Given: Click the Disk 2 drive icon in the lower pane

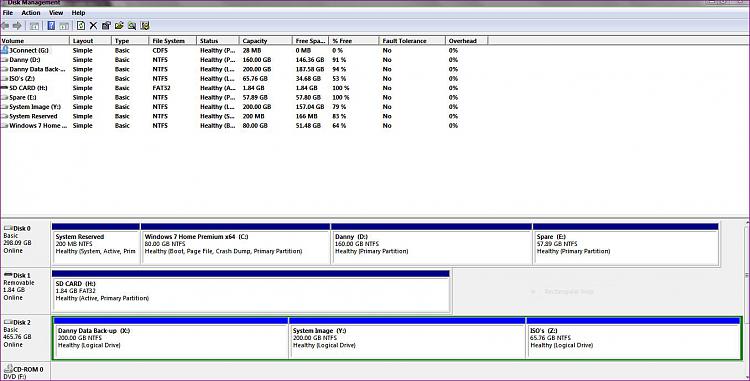Looking at the screenshot, I should pos(8,322).
